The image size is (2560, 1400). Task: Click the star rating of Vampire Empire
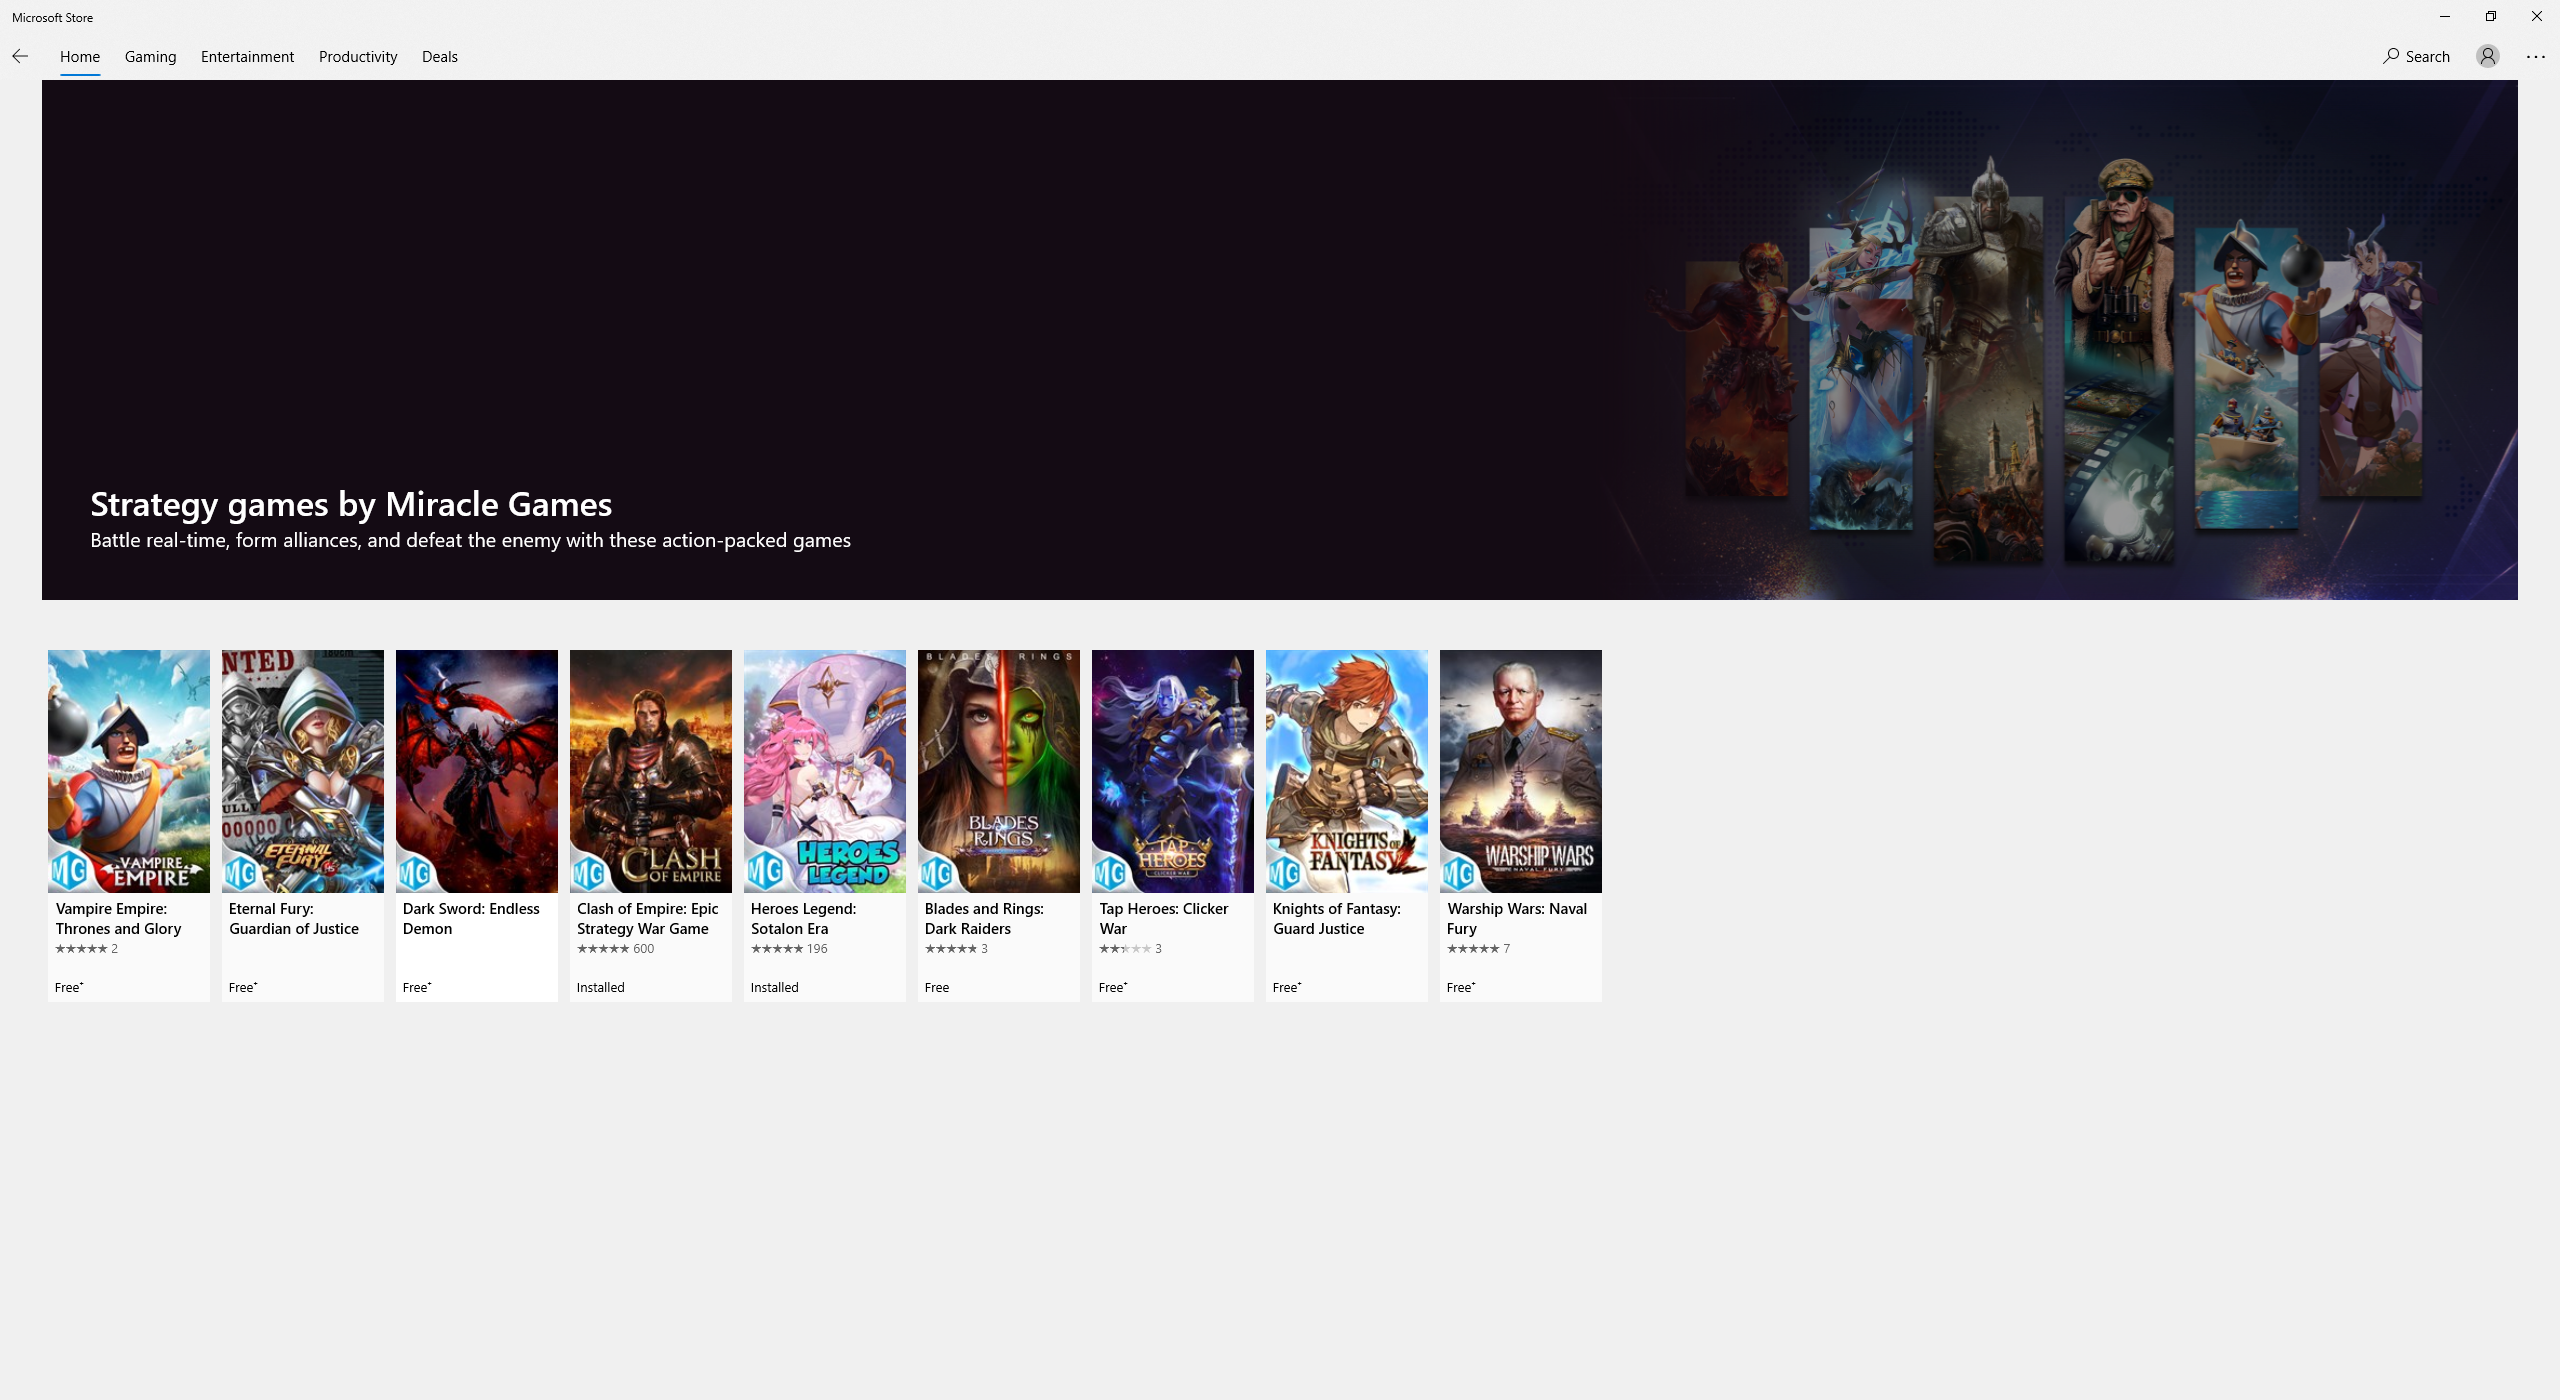click(x=81, y=948)
